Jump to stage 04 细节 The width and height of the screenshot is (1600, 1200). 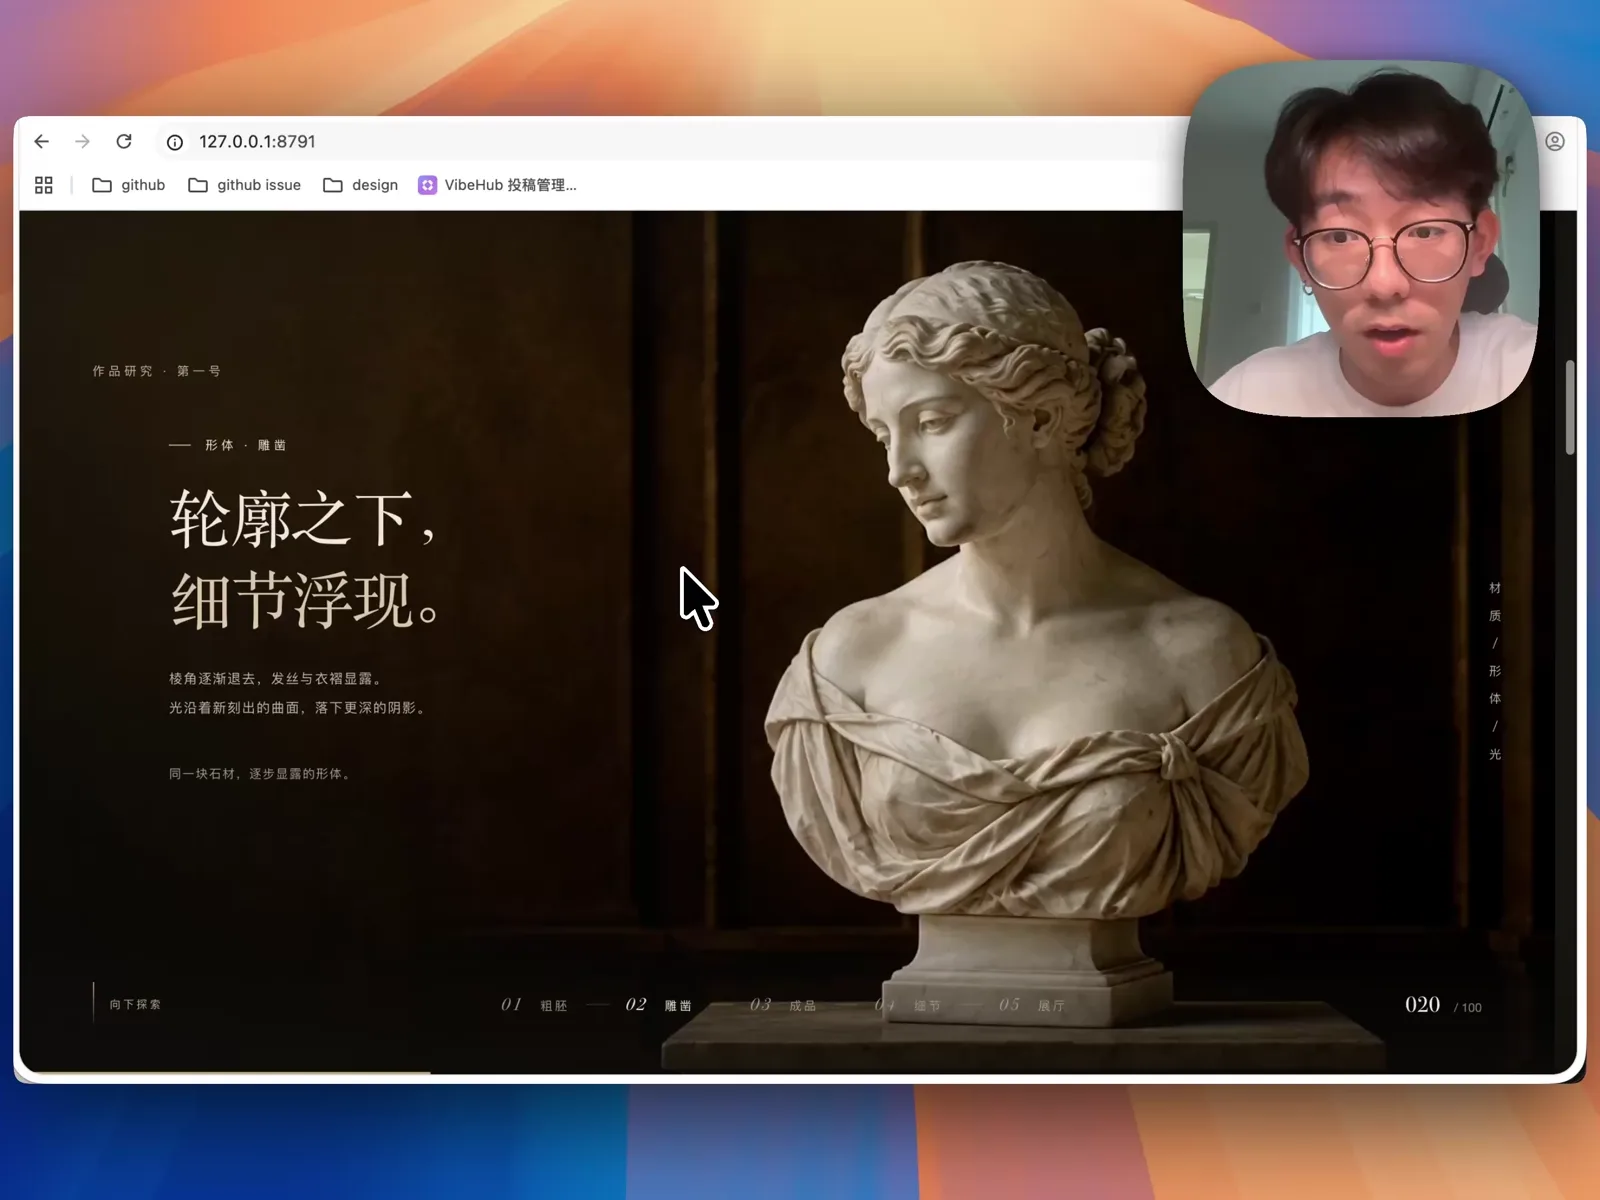coord(908,1005)
